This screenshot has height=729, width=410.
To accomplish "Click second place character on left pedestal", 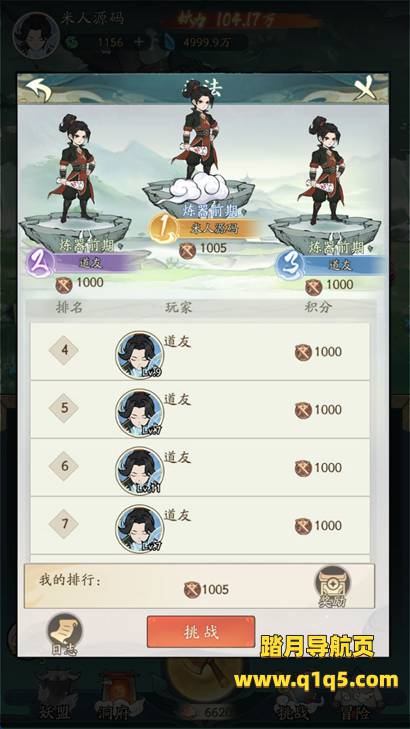I will (x=74, y=169).
